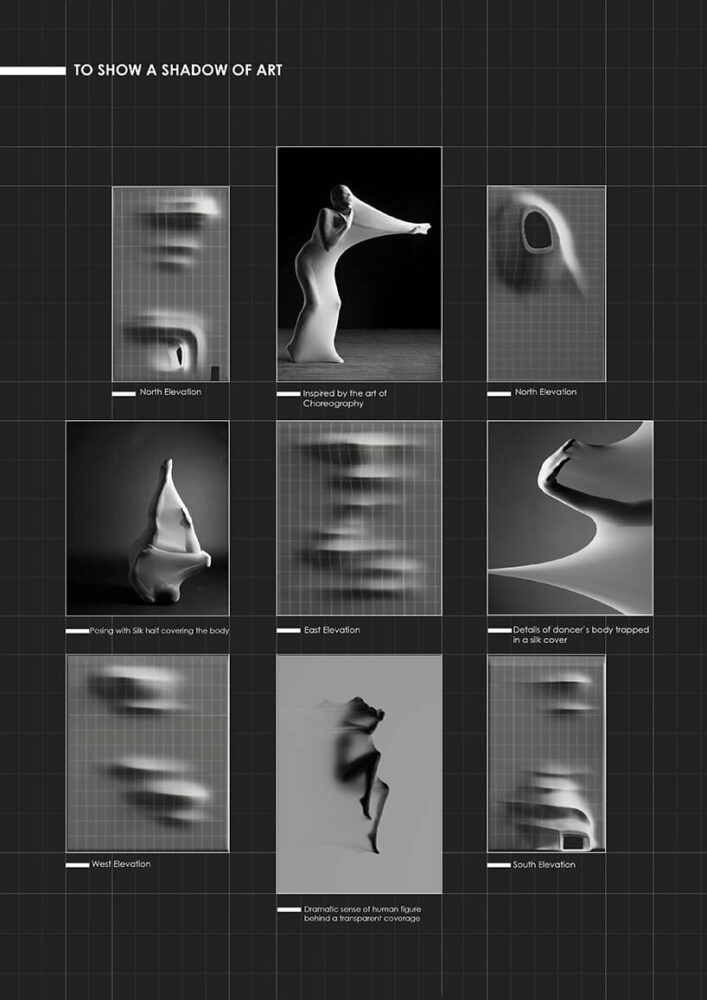Open the close-up of body trapped in silk
This screenshot has width=707, height=1000.
569,517
